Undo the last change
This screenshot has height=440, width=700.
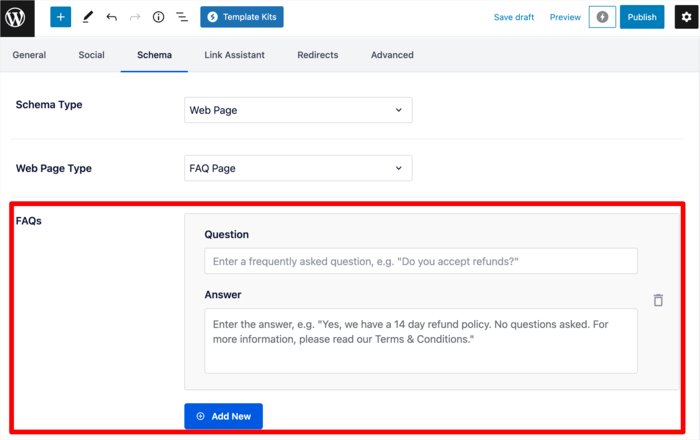click(x=112, y=17)
